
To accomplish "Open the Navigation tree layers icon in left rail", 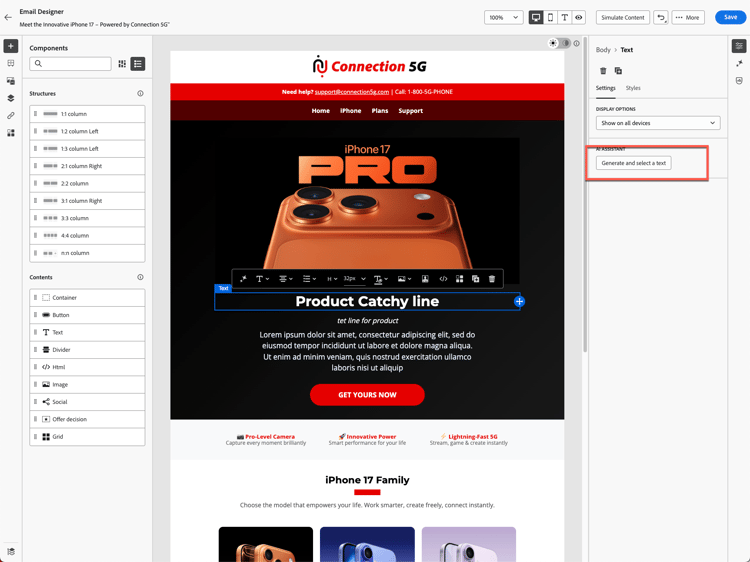I will (11, 98).
